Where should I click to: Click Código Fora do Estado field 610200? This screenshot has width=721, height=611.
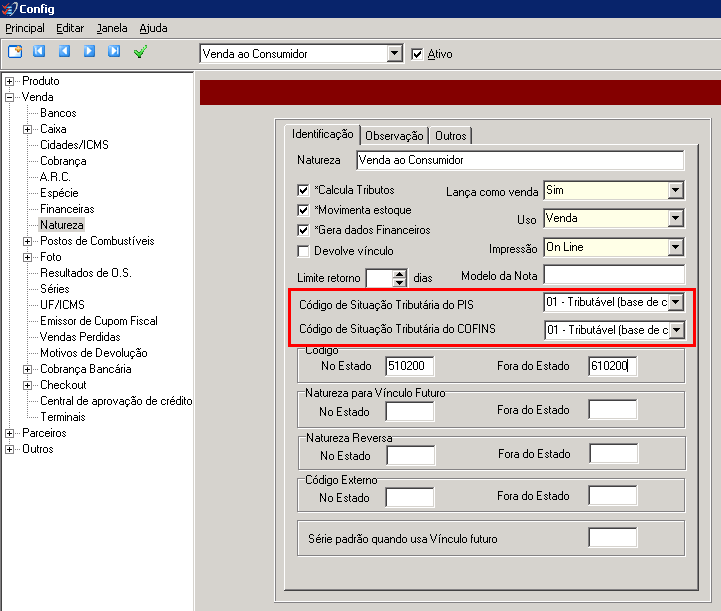tap(612, 366)
